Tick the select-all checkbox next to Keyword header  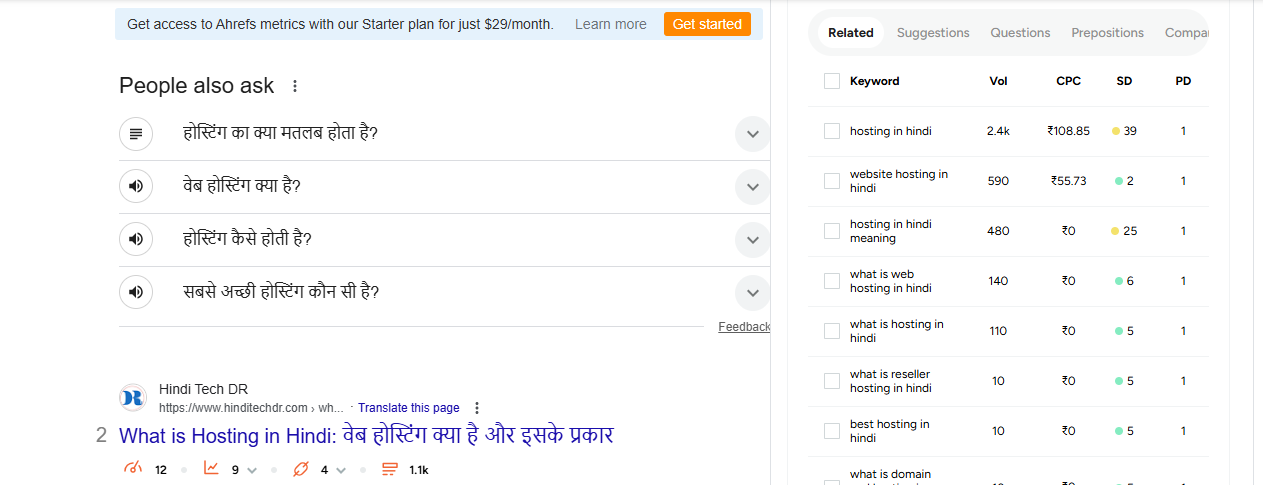click(832, 81)
